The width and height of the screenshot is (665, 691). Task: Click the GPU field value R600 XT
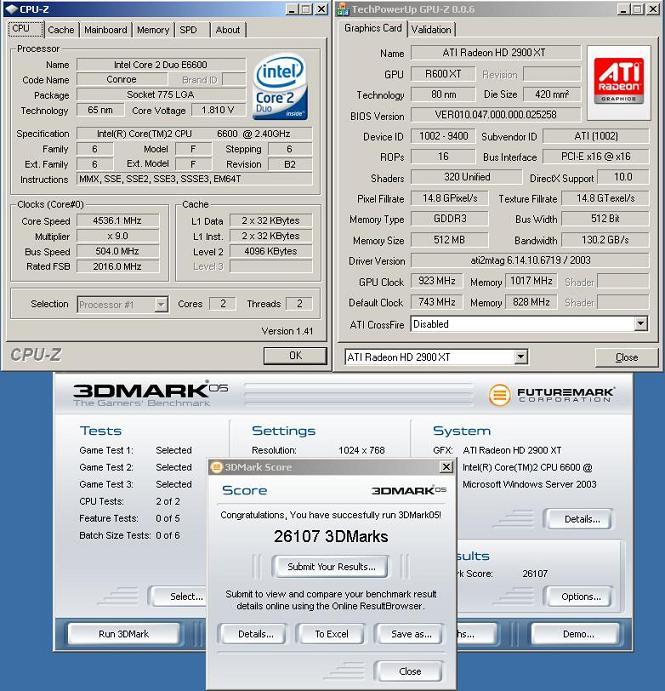pyautogui.click(x=443, y=74)
